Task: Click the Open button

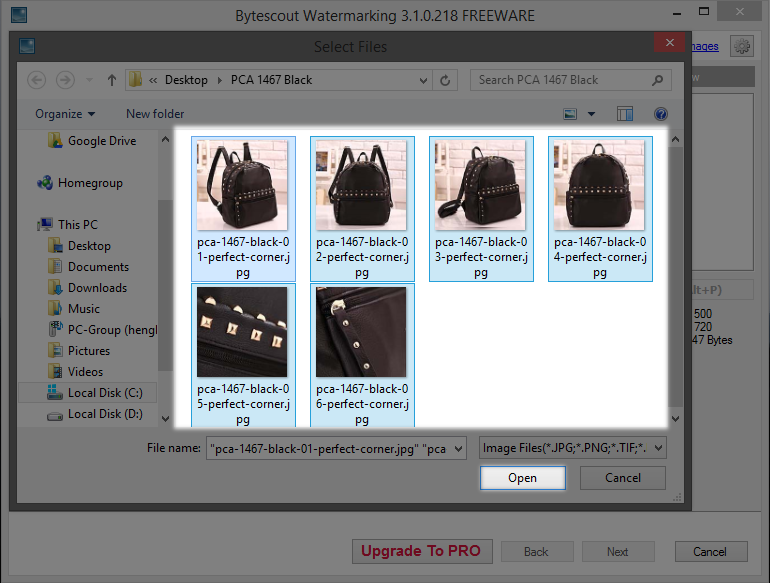Action: pyautogui.click(x=522, y=478)
